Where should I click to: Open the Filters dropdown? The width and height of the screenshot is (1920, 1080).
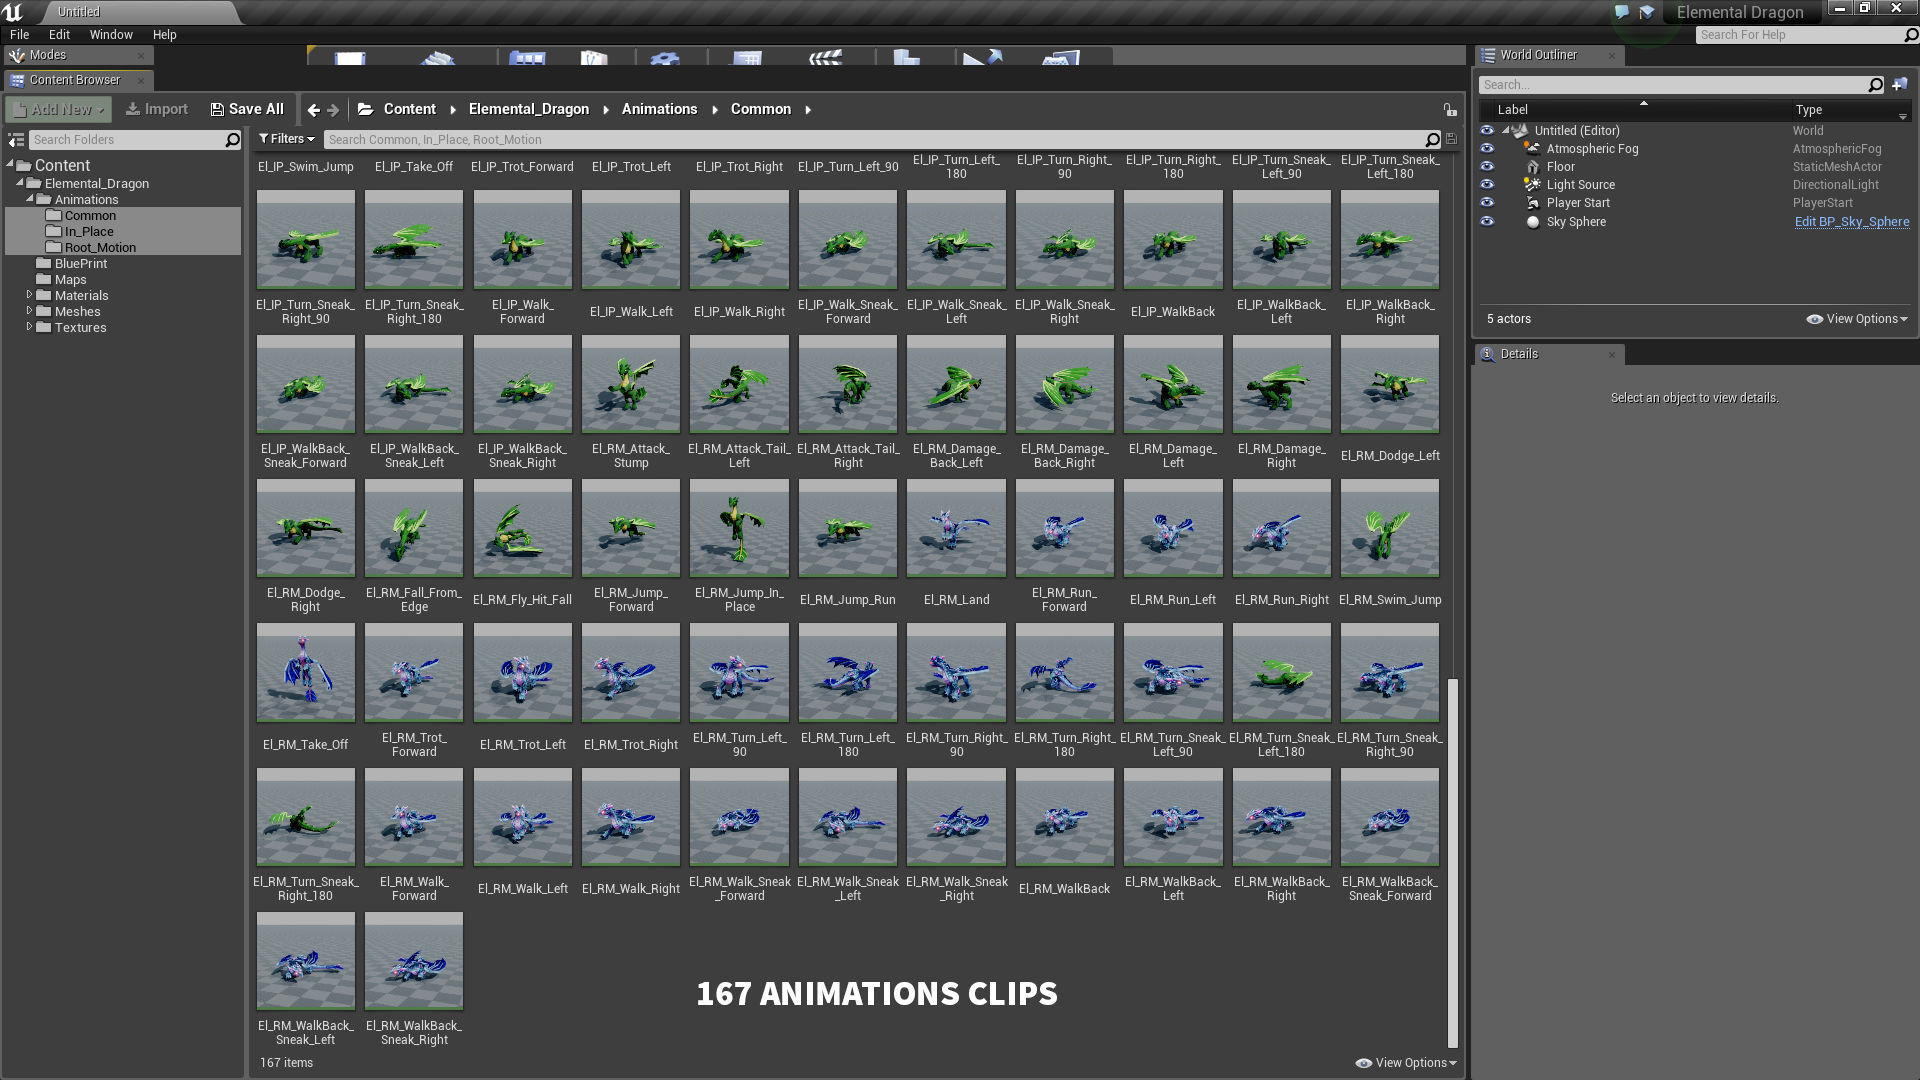(x=286, y=139)
